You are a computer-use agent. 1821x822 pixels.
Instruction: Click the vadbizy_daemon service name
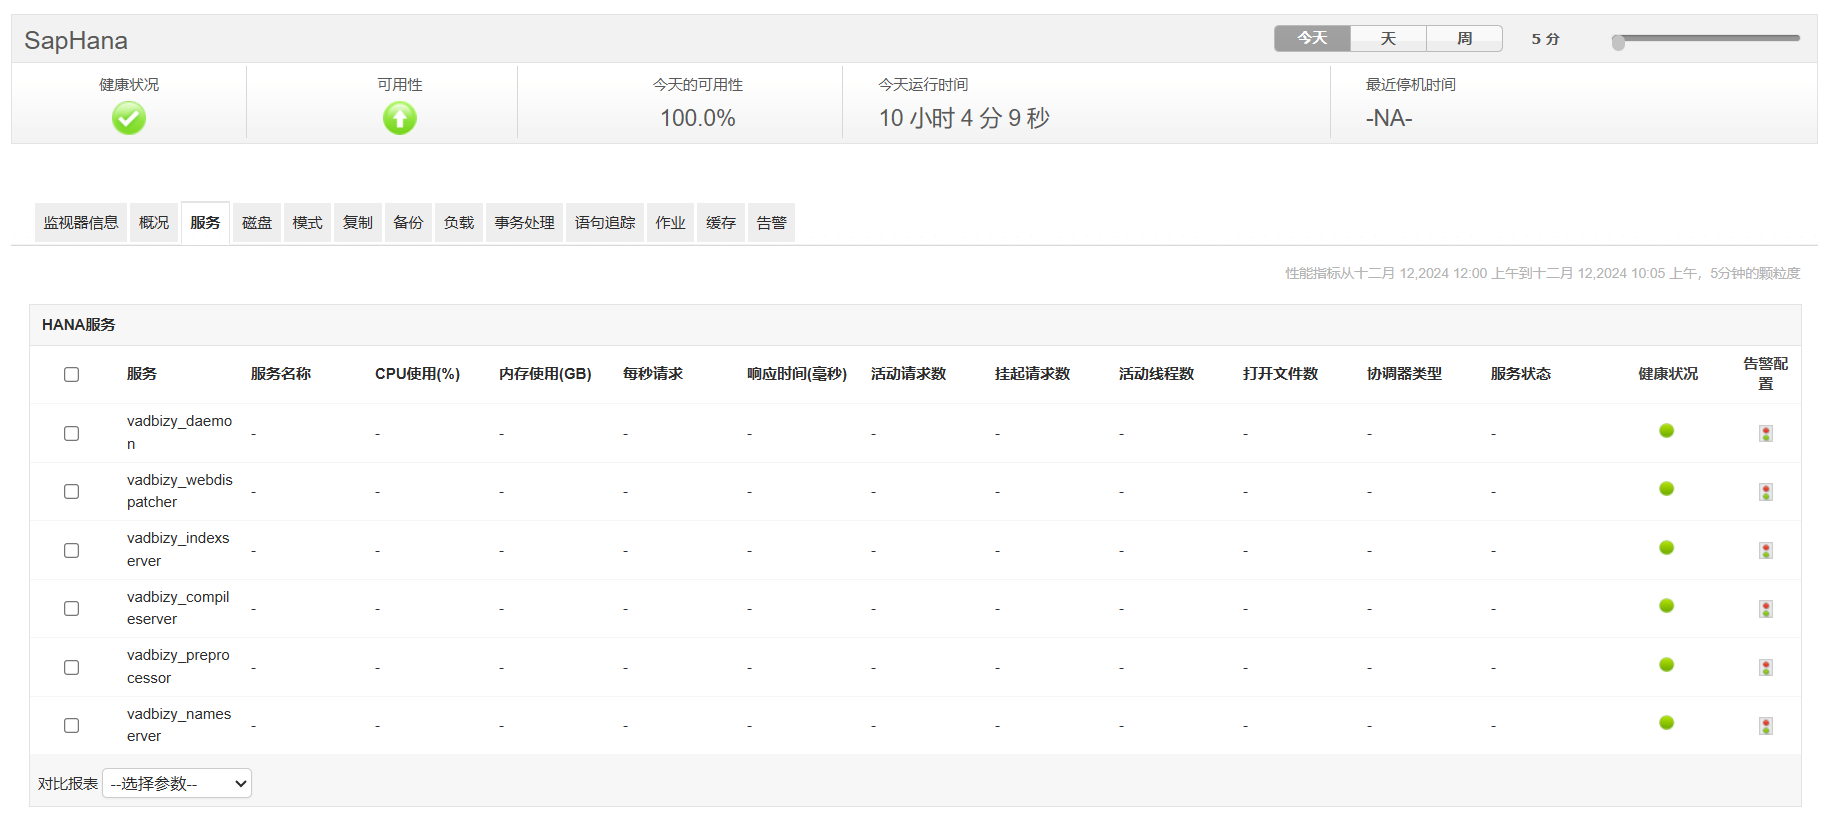point(180,433)
